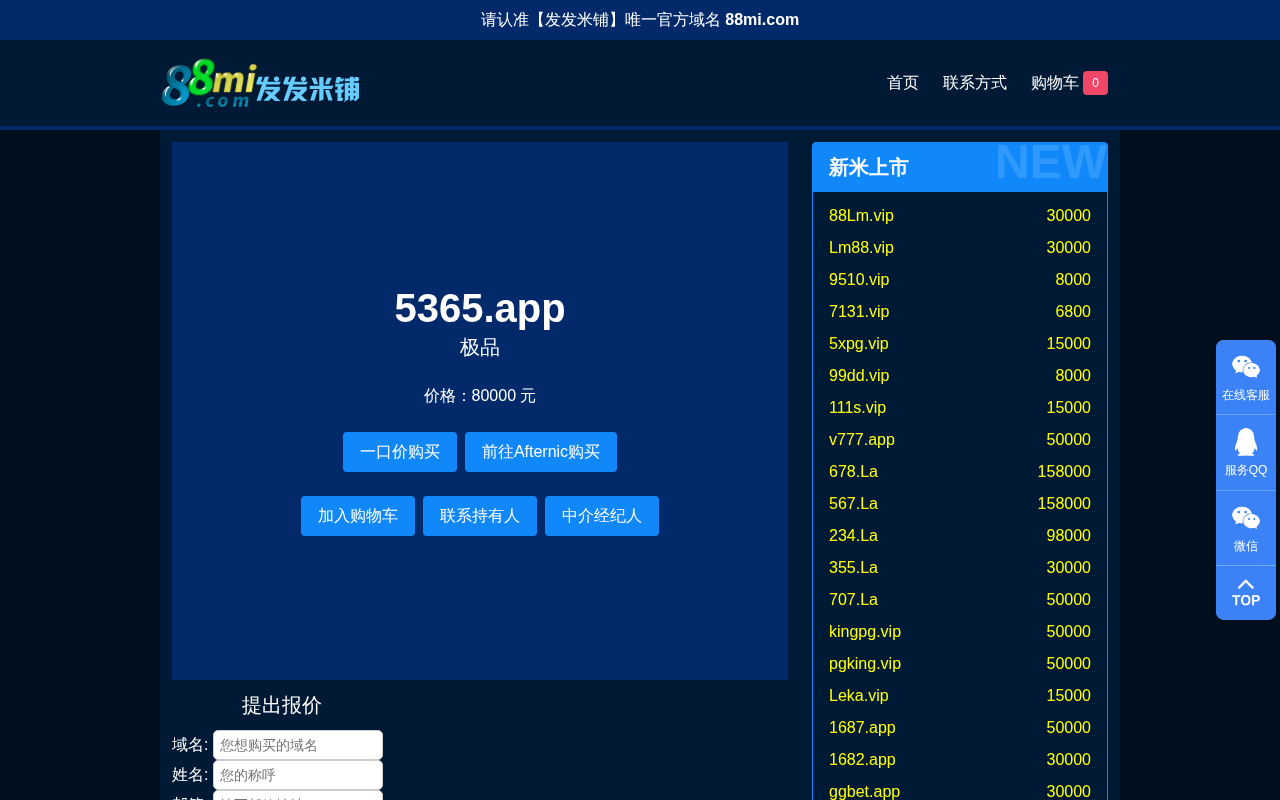
Task: Open the ggbet.app domain listing
Action: point(865,791)
